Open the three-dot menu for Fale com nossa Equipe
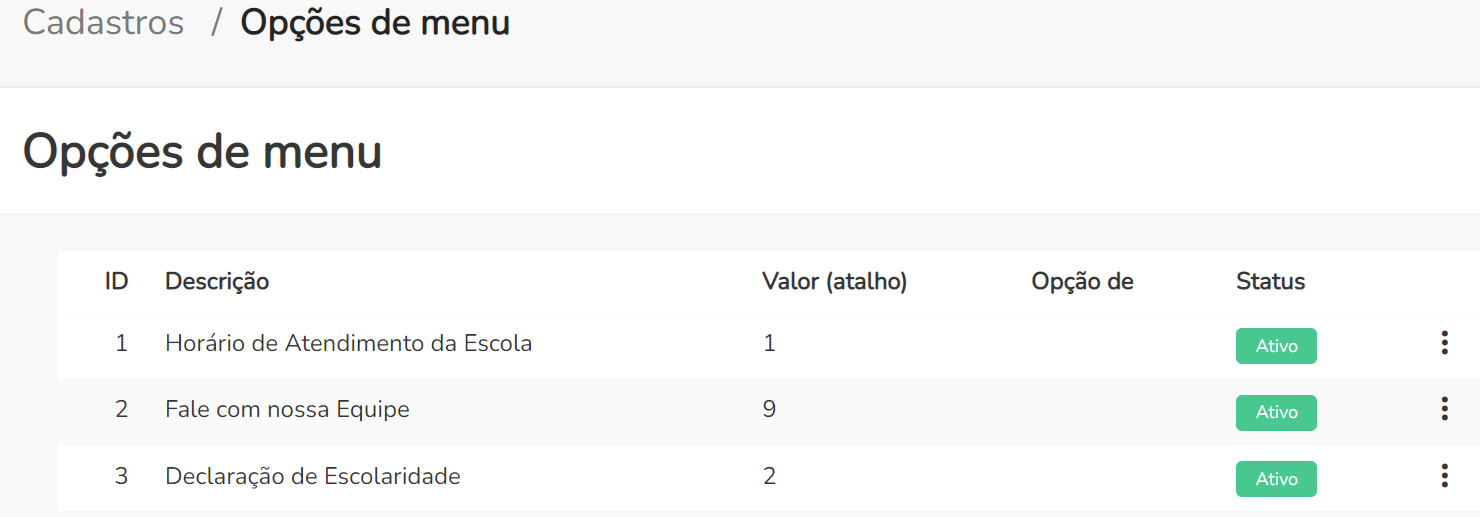 coord(1444,409)
